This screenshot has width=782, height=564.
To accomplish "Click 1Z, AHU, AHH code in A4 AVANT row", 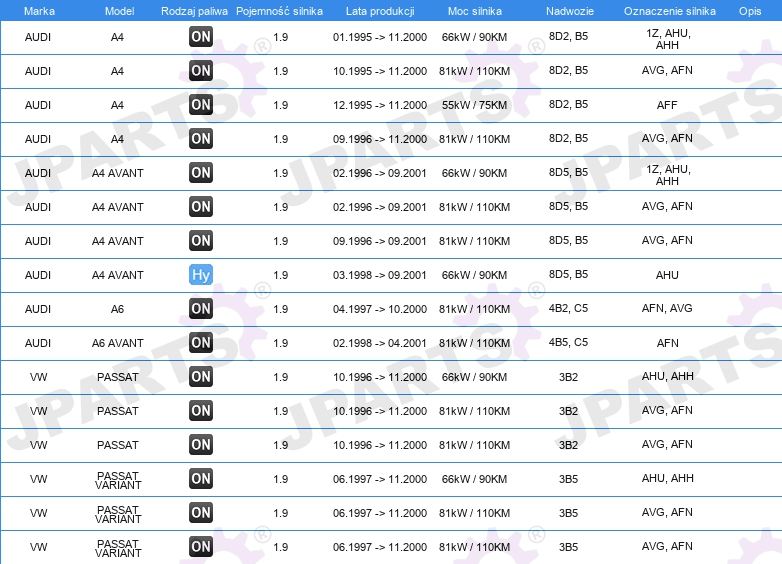I will [668, 175].
